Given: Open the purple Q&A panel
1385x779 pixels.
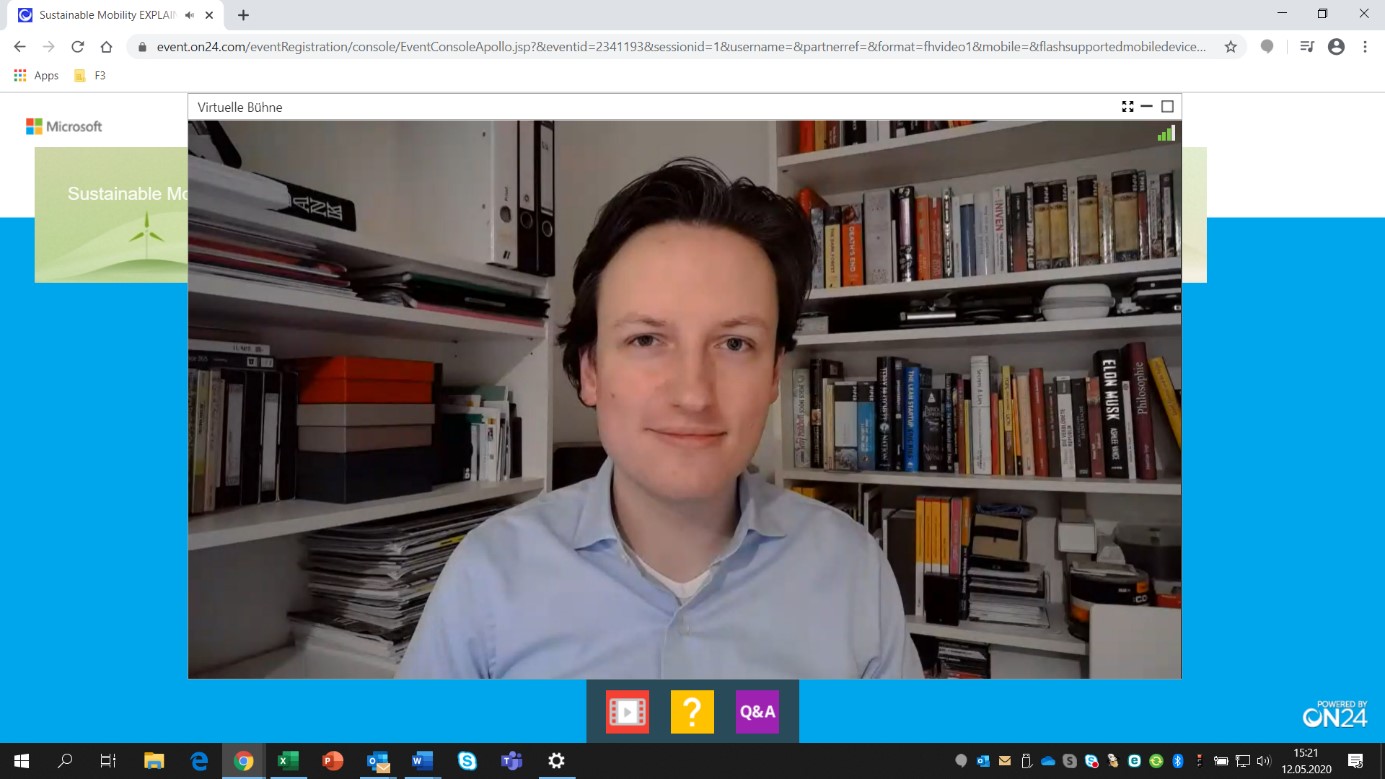Looking at the screenshot, I should [756, 711].
